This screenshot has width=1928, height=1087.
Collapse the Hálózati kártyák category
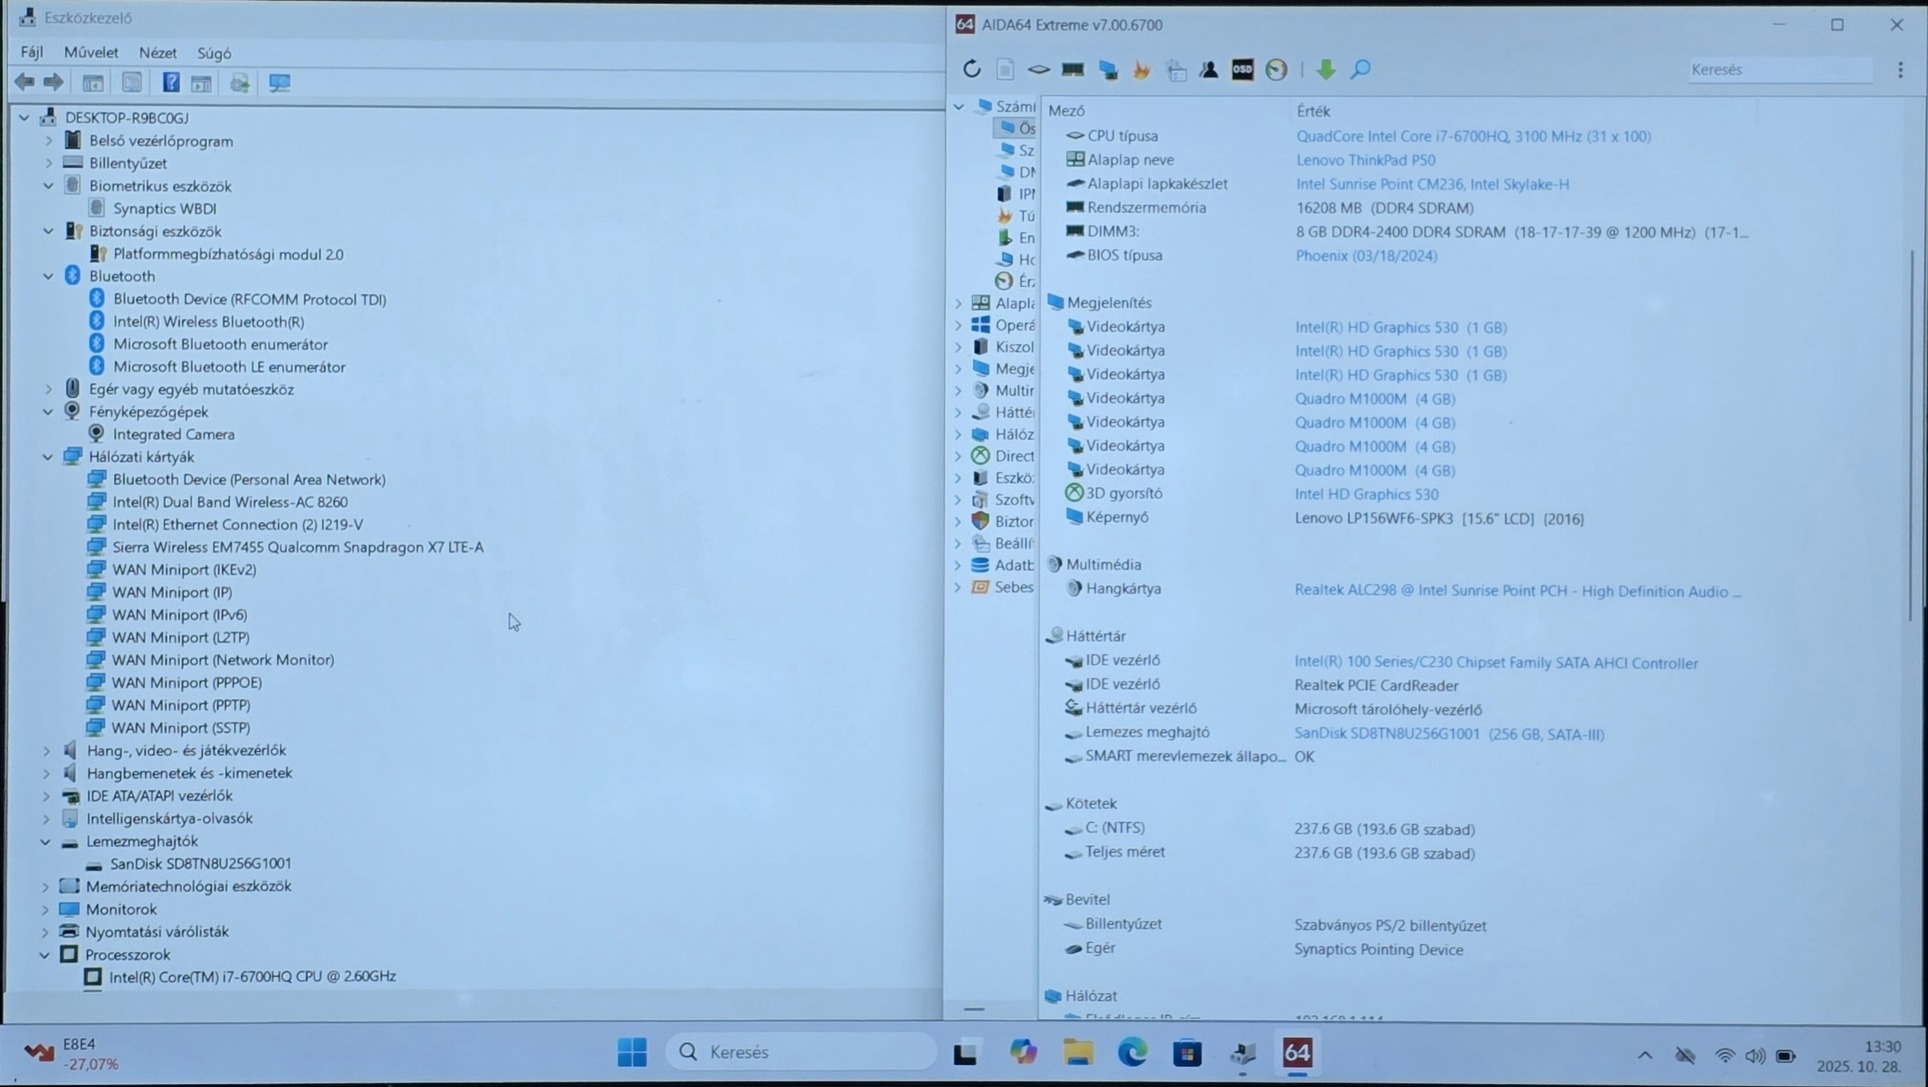click(x=48, y=457)
